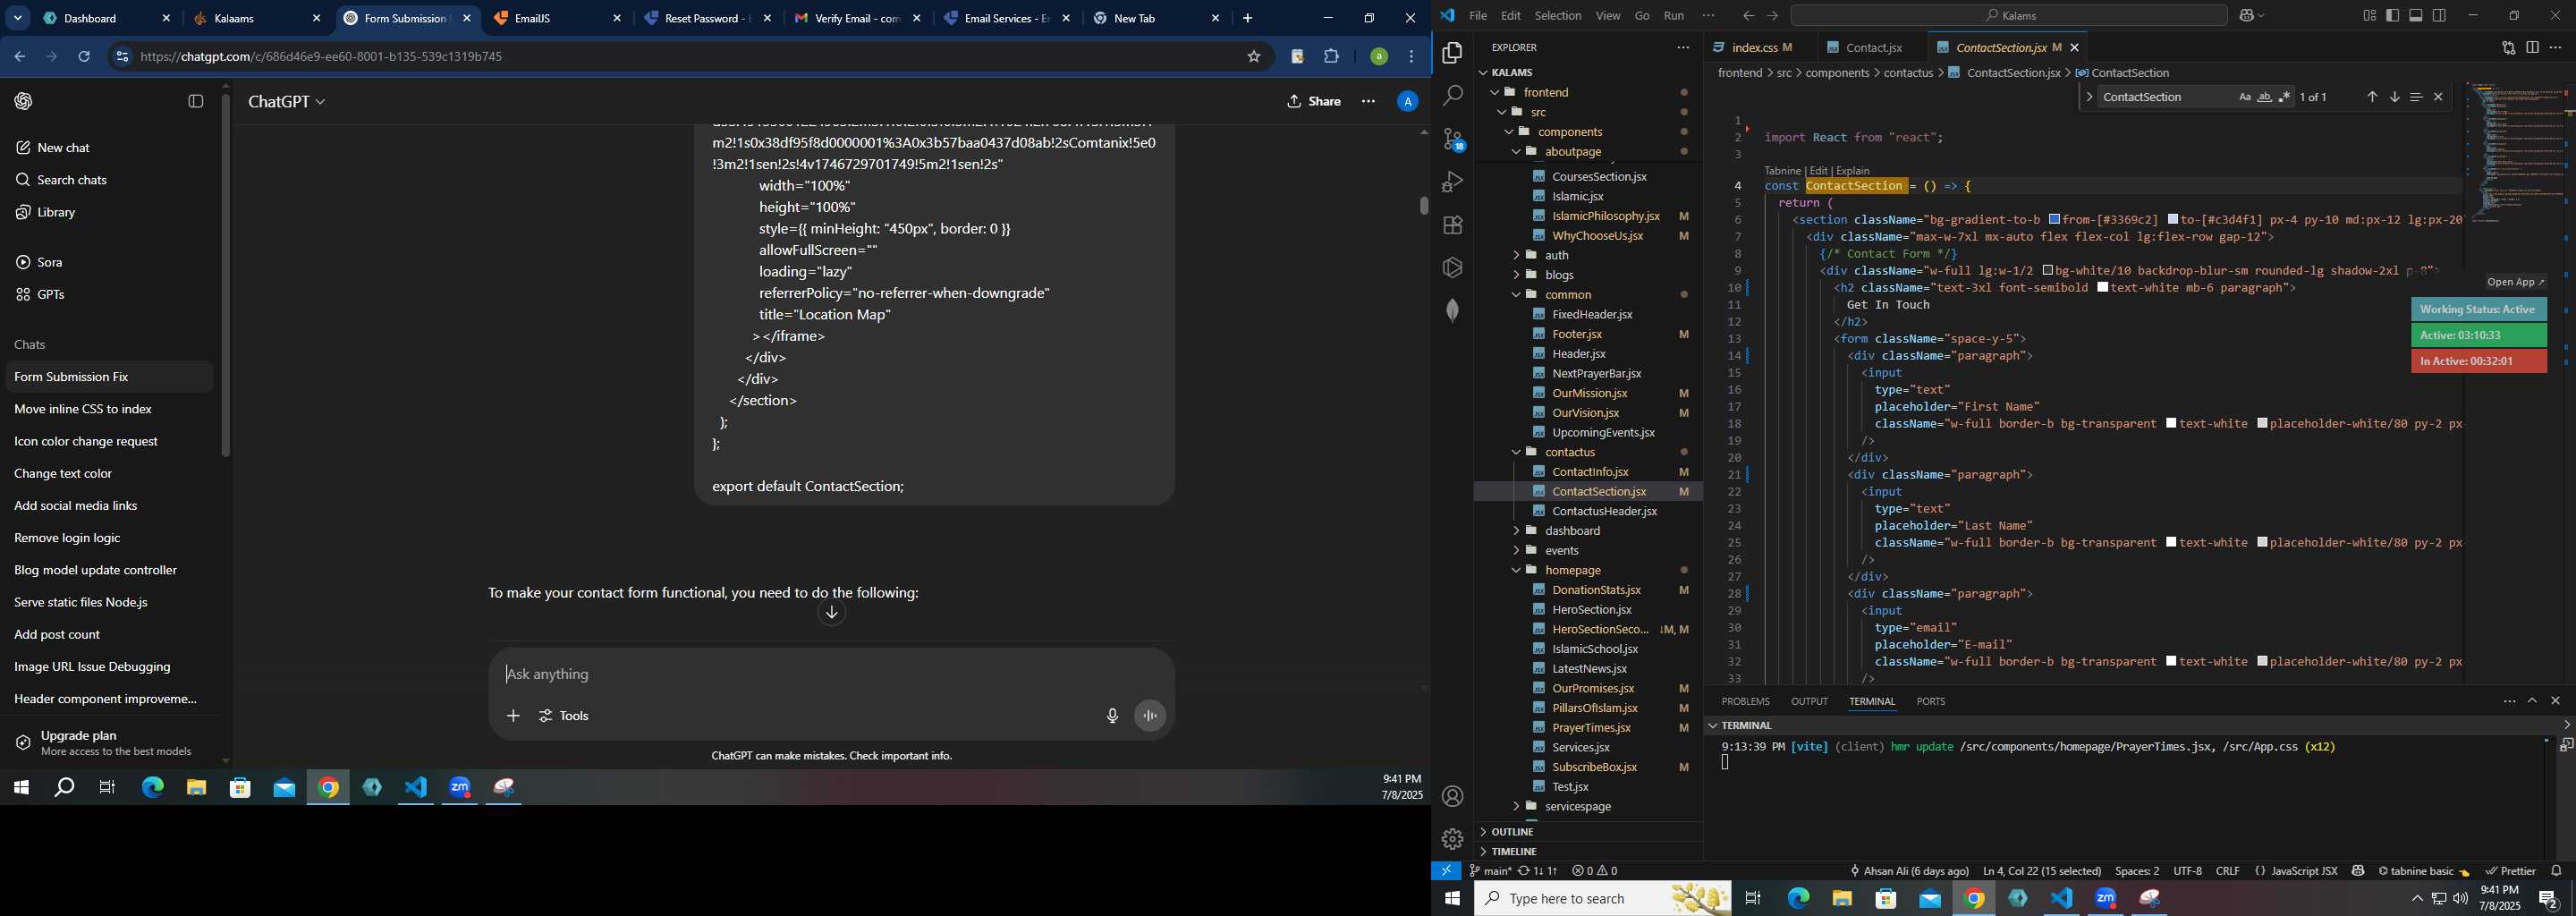Expand Toggle Replace arrow in find widget
Viewport: 2576px width, 916px height.
2088,97
